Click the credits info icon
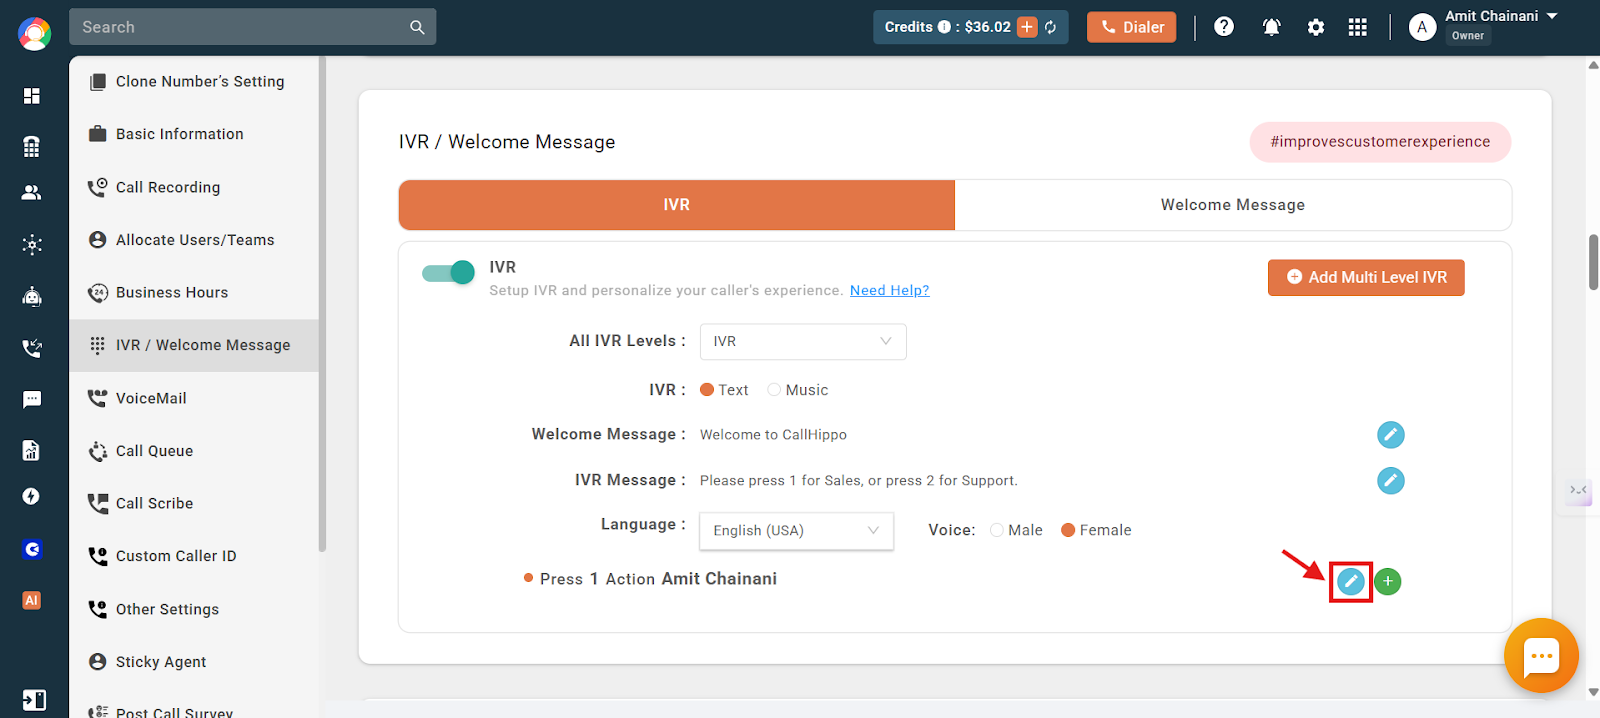Screen dimensions: 1600x718 944,27
